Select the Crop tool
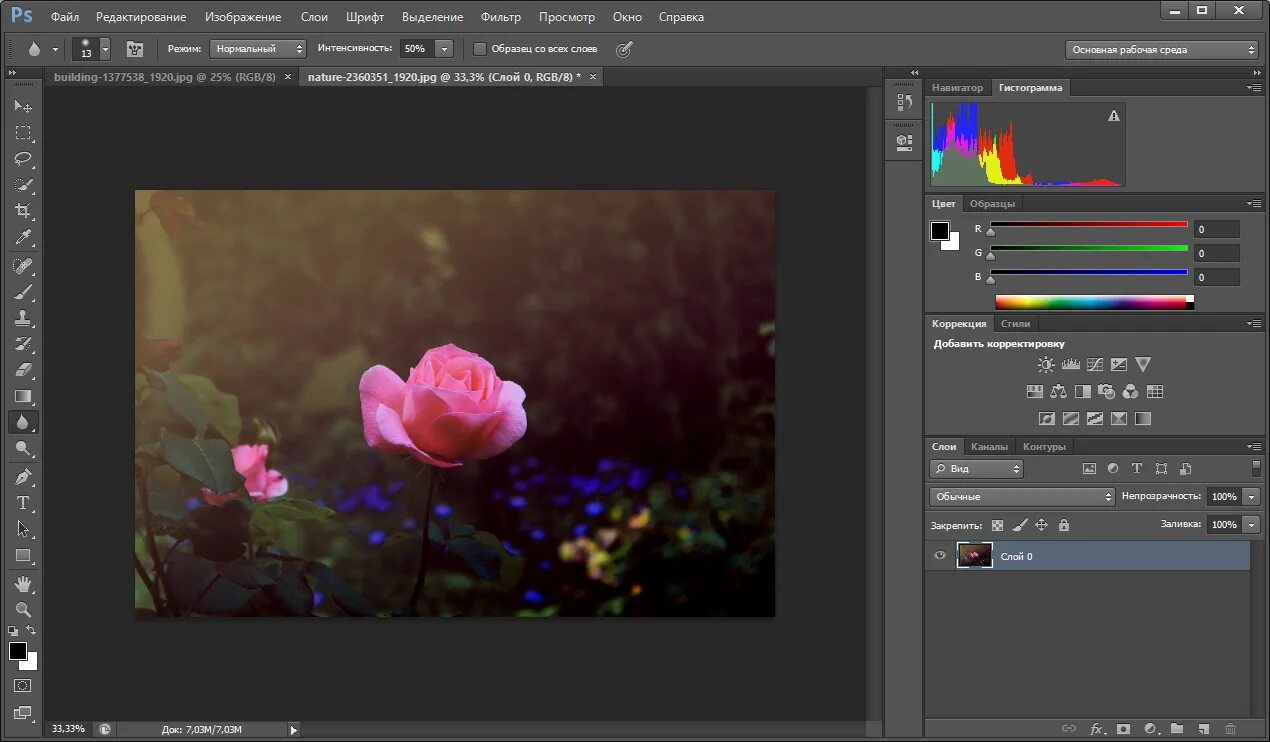 [x=23, y=211]
